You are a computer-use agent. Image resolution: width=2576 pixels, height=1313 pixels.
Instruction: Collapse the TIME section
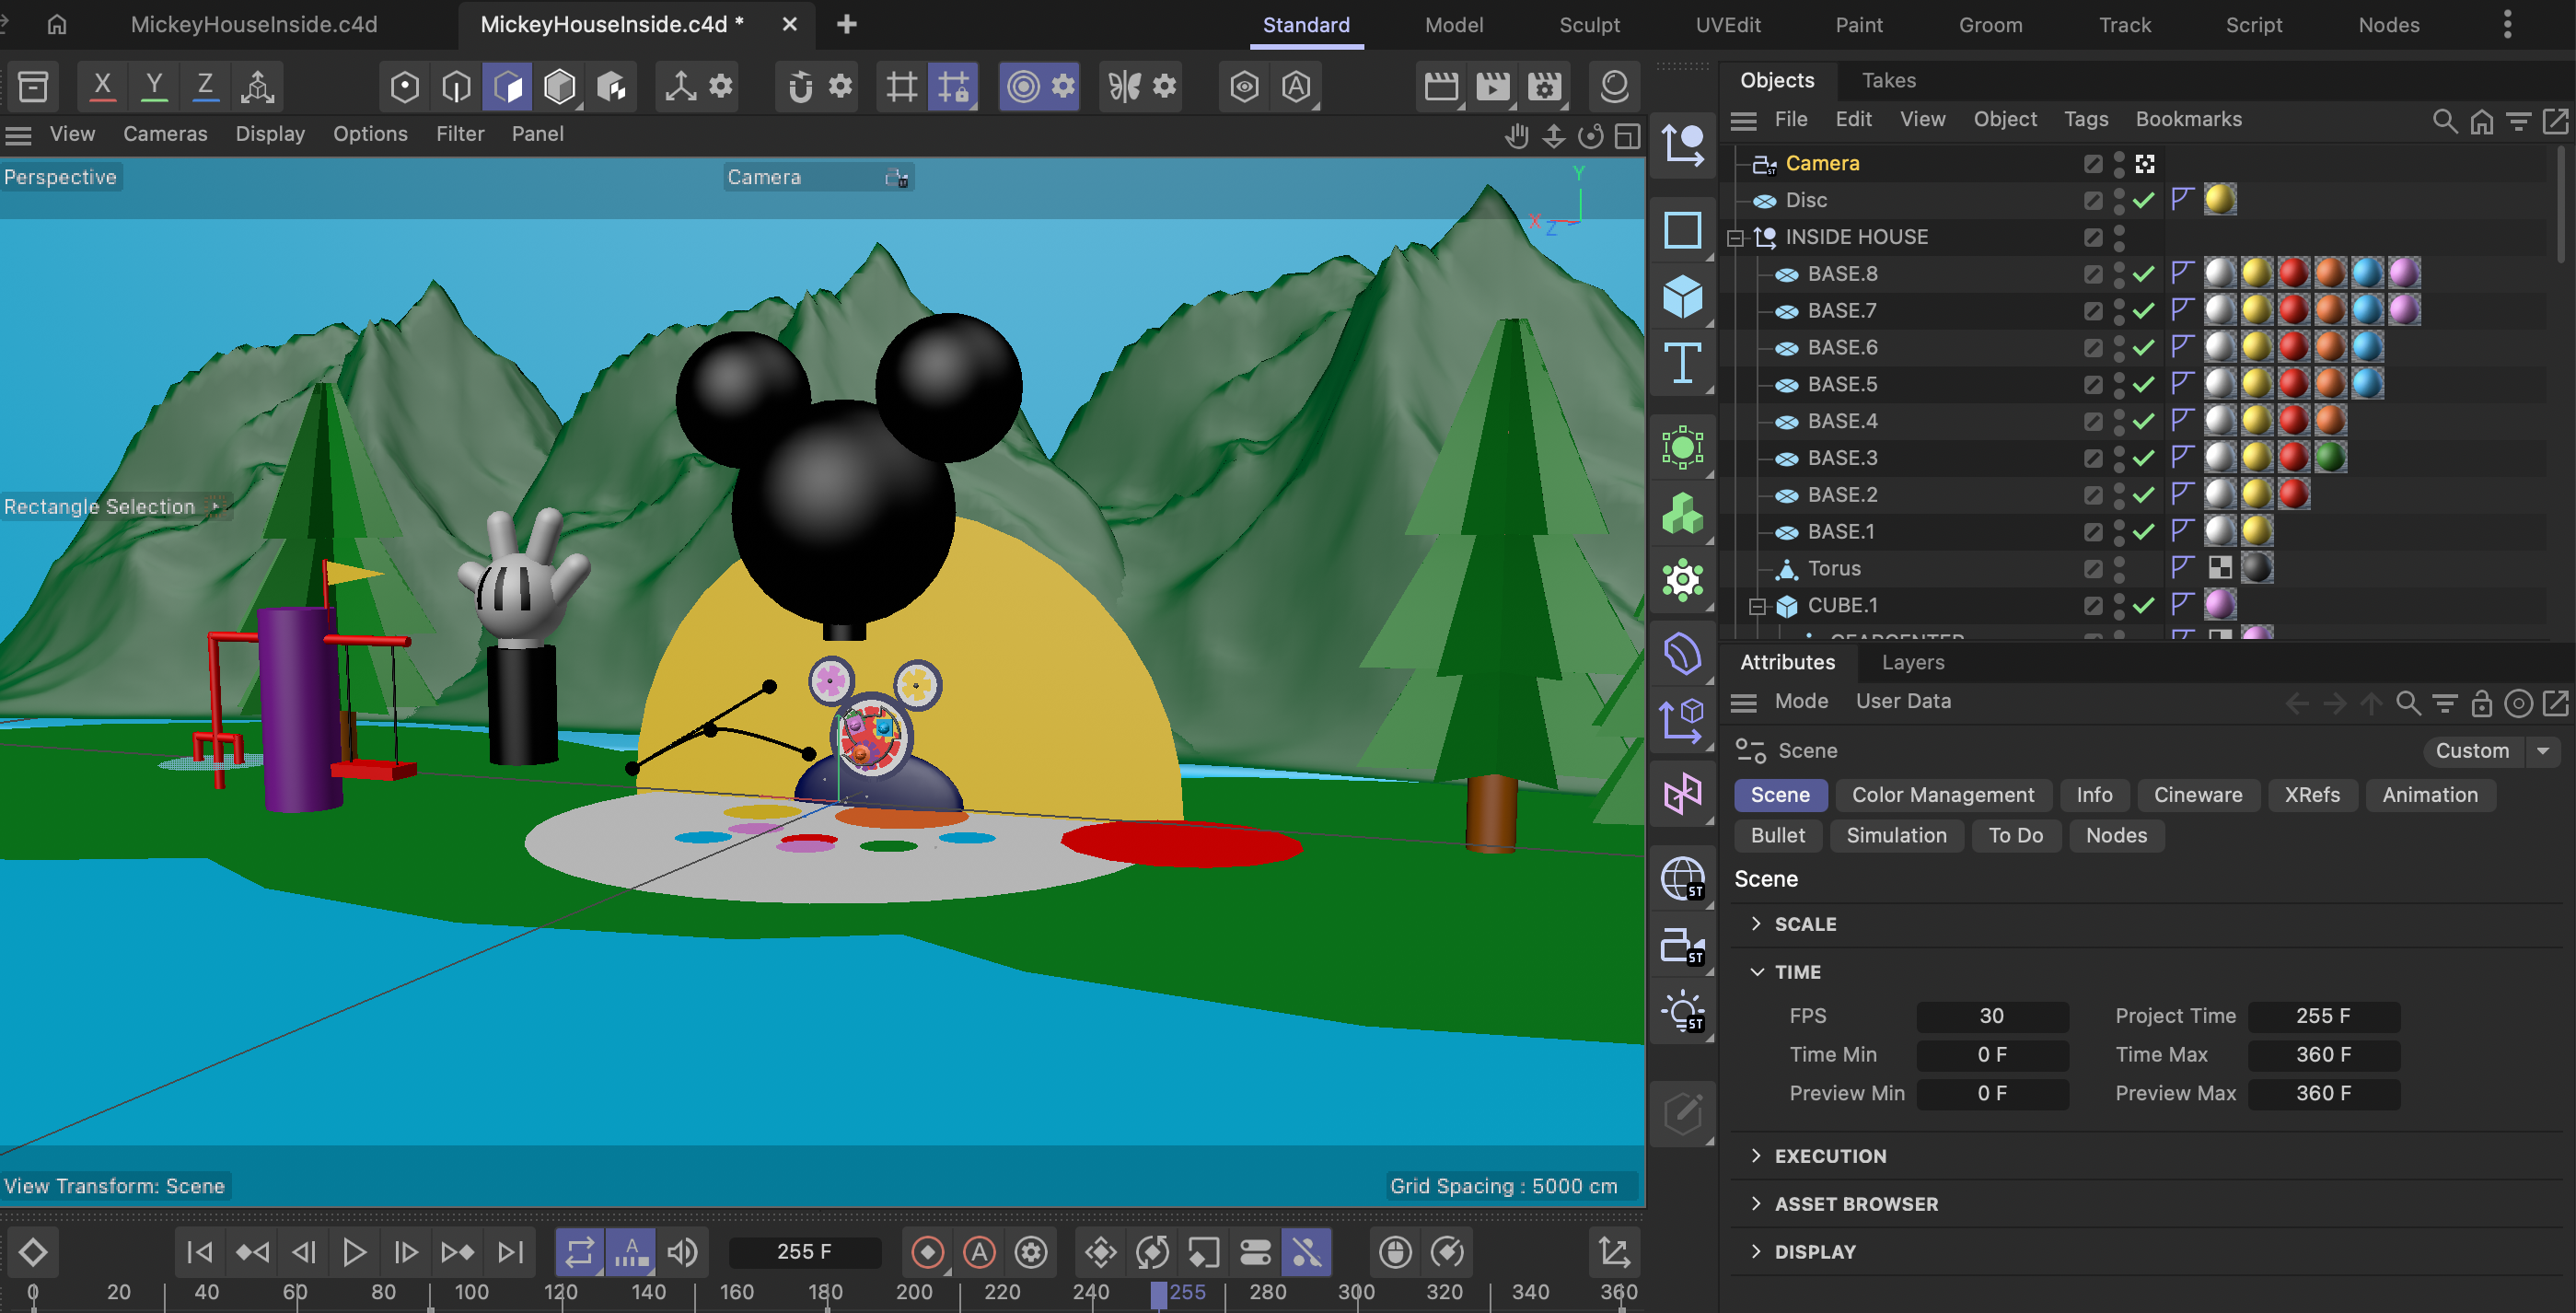1758,971
